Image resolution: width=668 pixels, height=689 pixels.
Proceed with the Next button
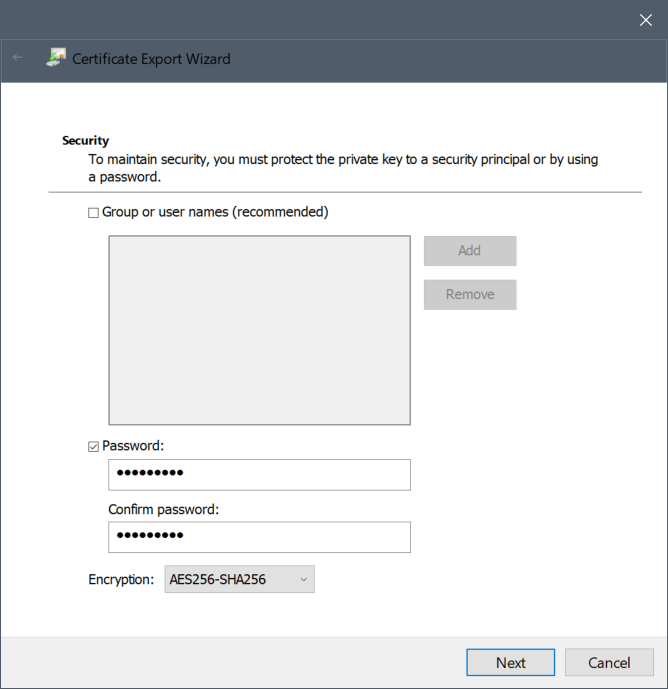pos(510,662)
